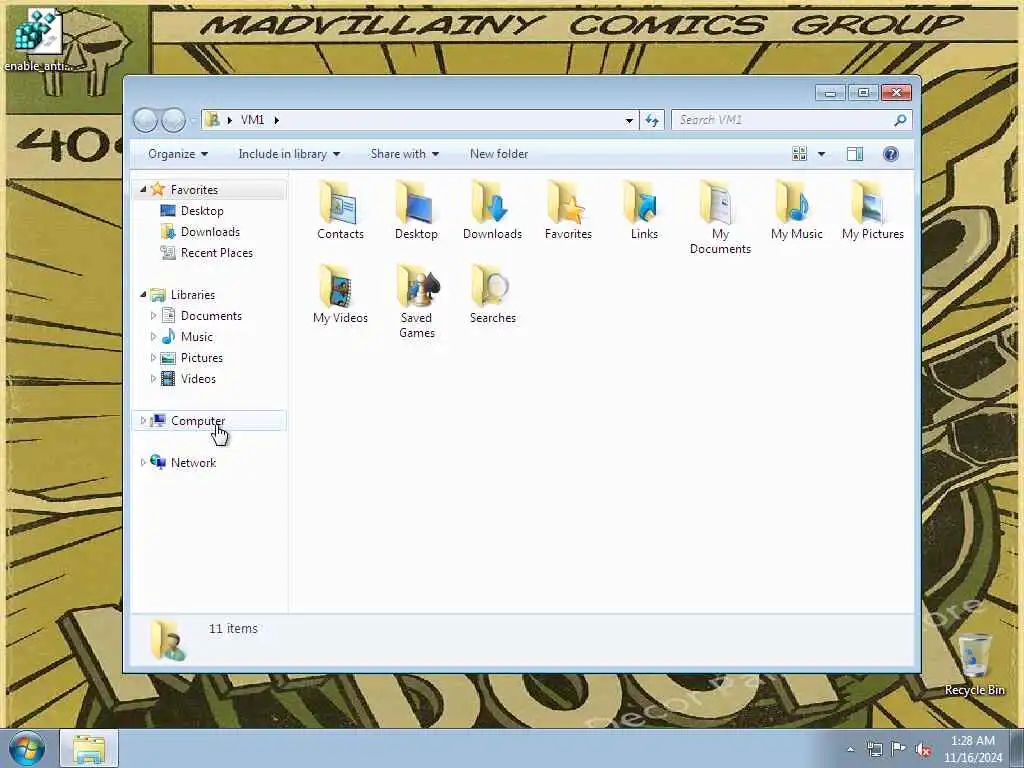Viewport: 1024px width, 768px height.
Task: Click the Libraries header in sidebar
Action: (x=193, y=295)
